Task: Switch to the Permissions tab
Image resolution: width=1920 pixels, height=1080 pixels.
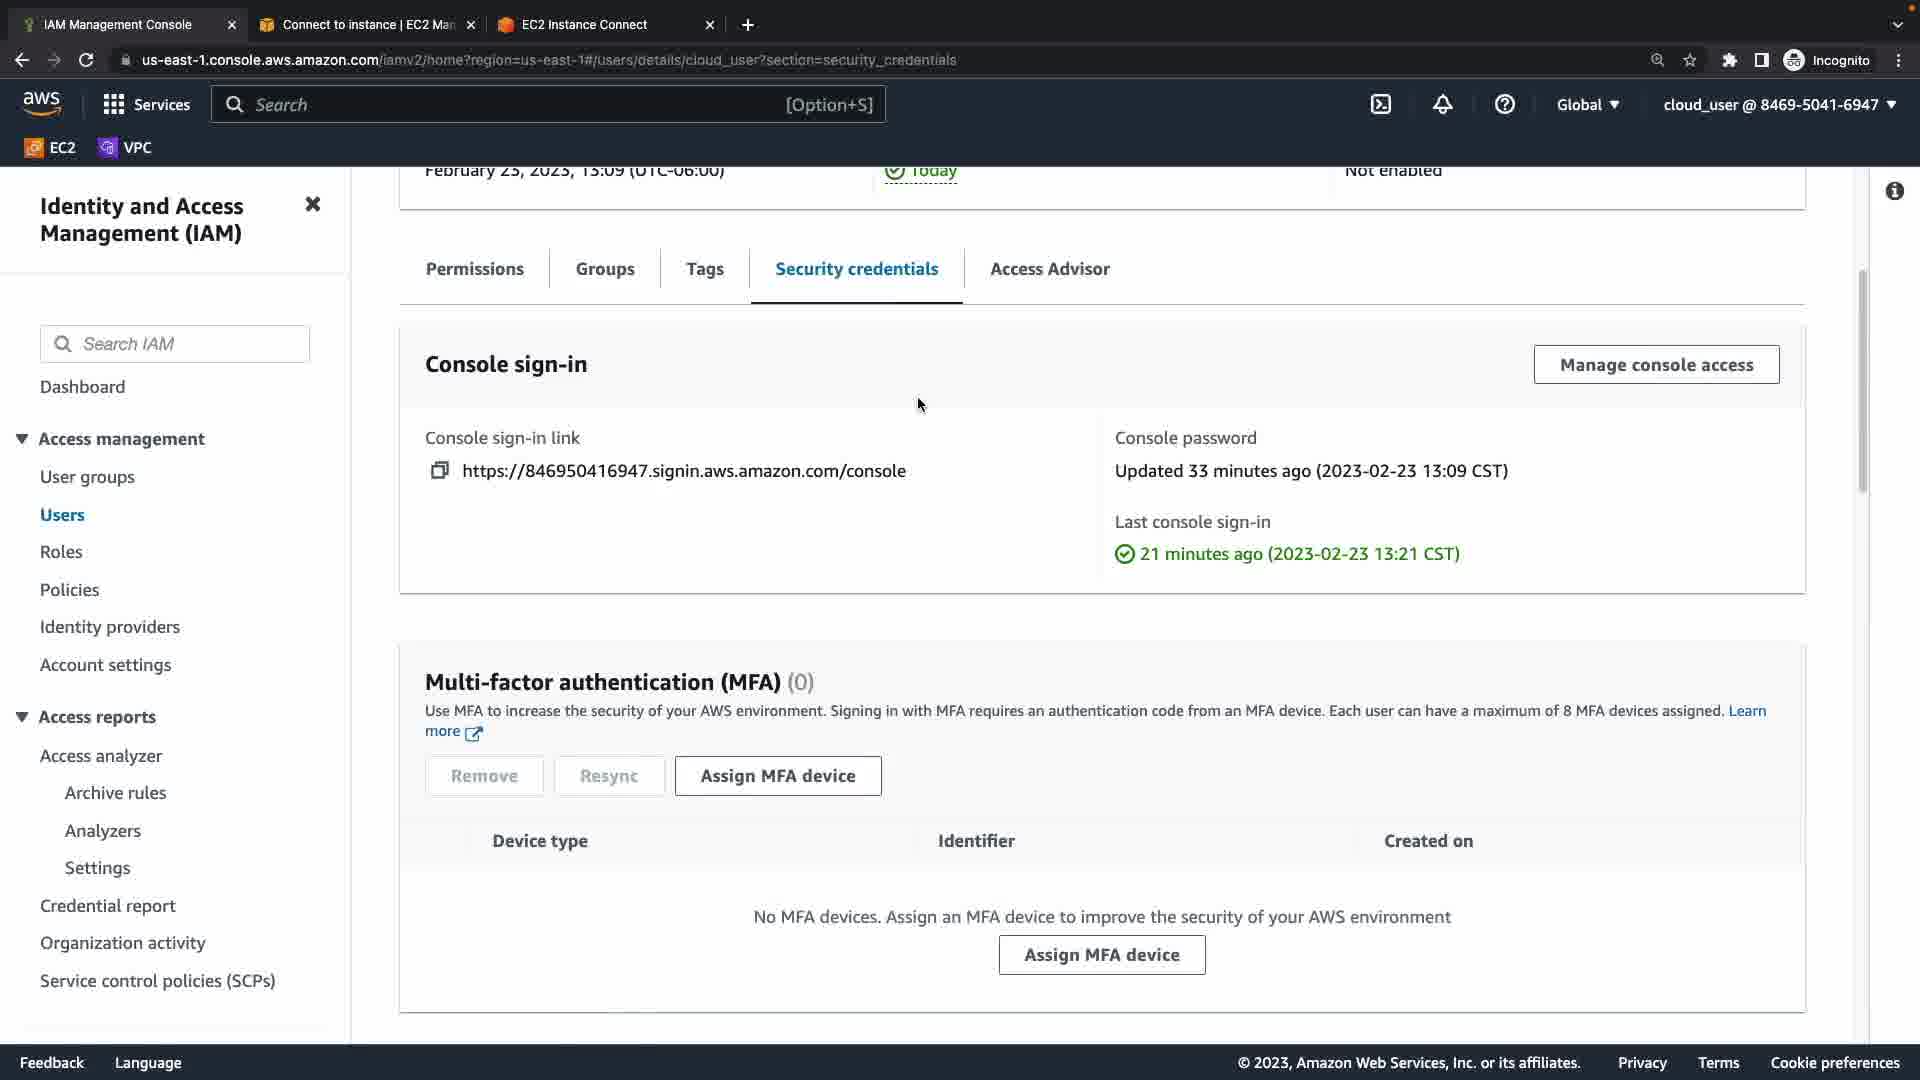Action: (474, 269)
